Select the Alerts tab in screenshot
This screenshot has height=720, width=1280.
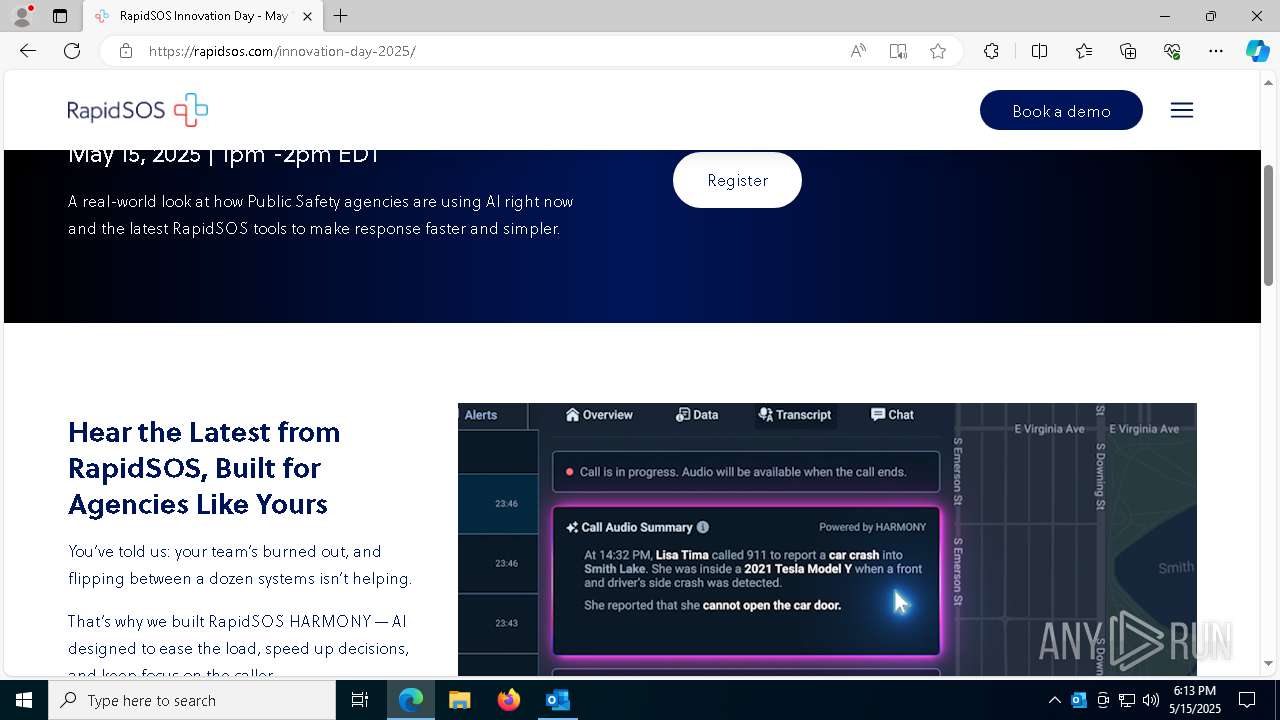click(x=480, y=415)
